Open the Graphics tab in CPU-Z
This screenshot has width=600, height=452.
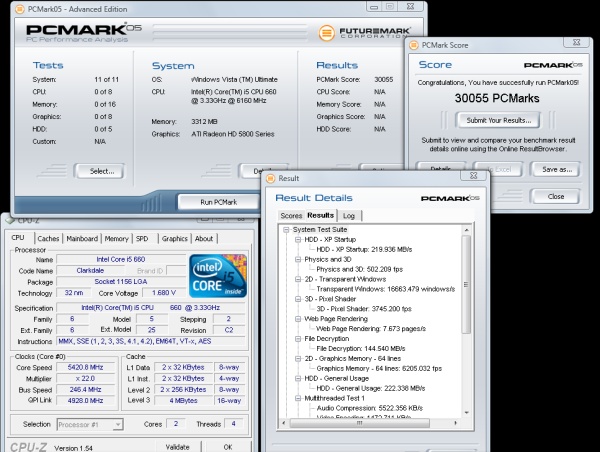point(174,238)
